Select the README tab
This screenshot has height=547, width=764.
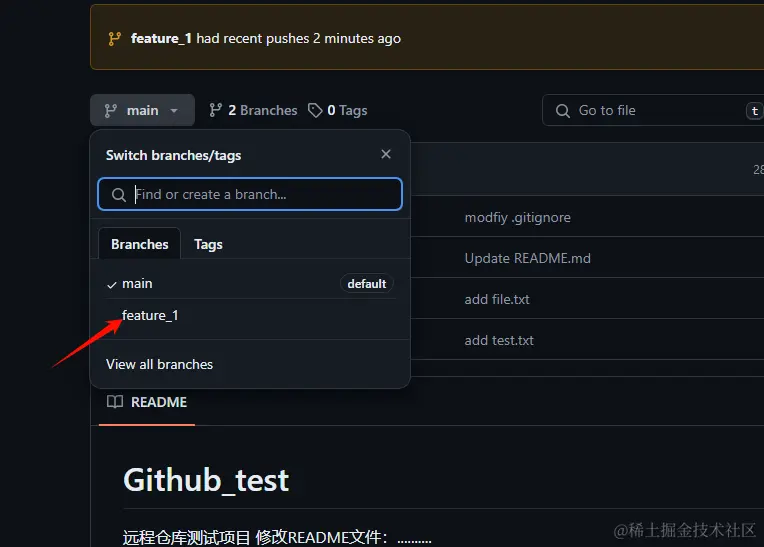[147, 402]
